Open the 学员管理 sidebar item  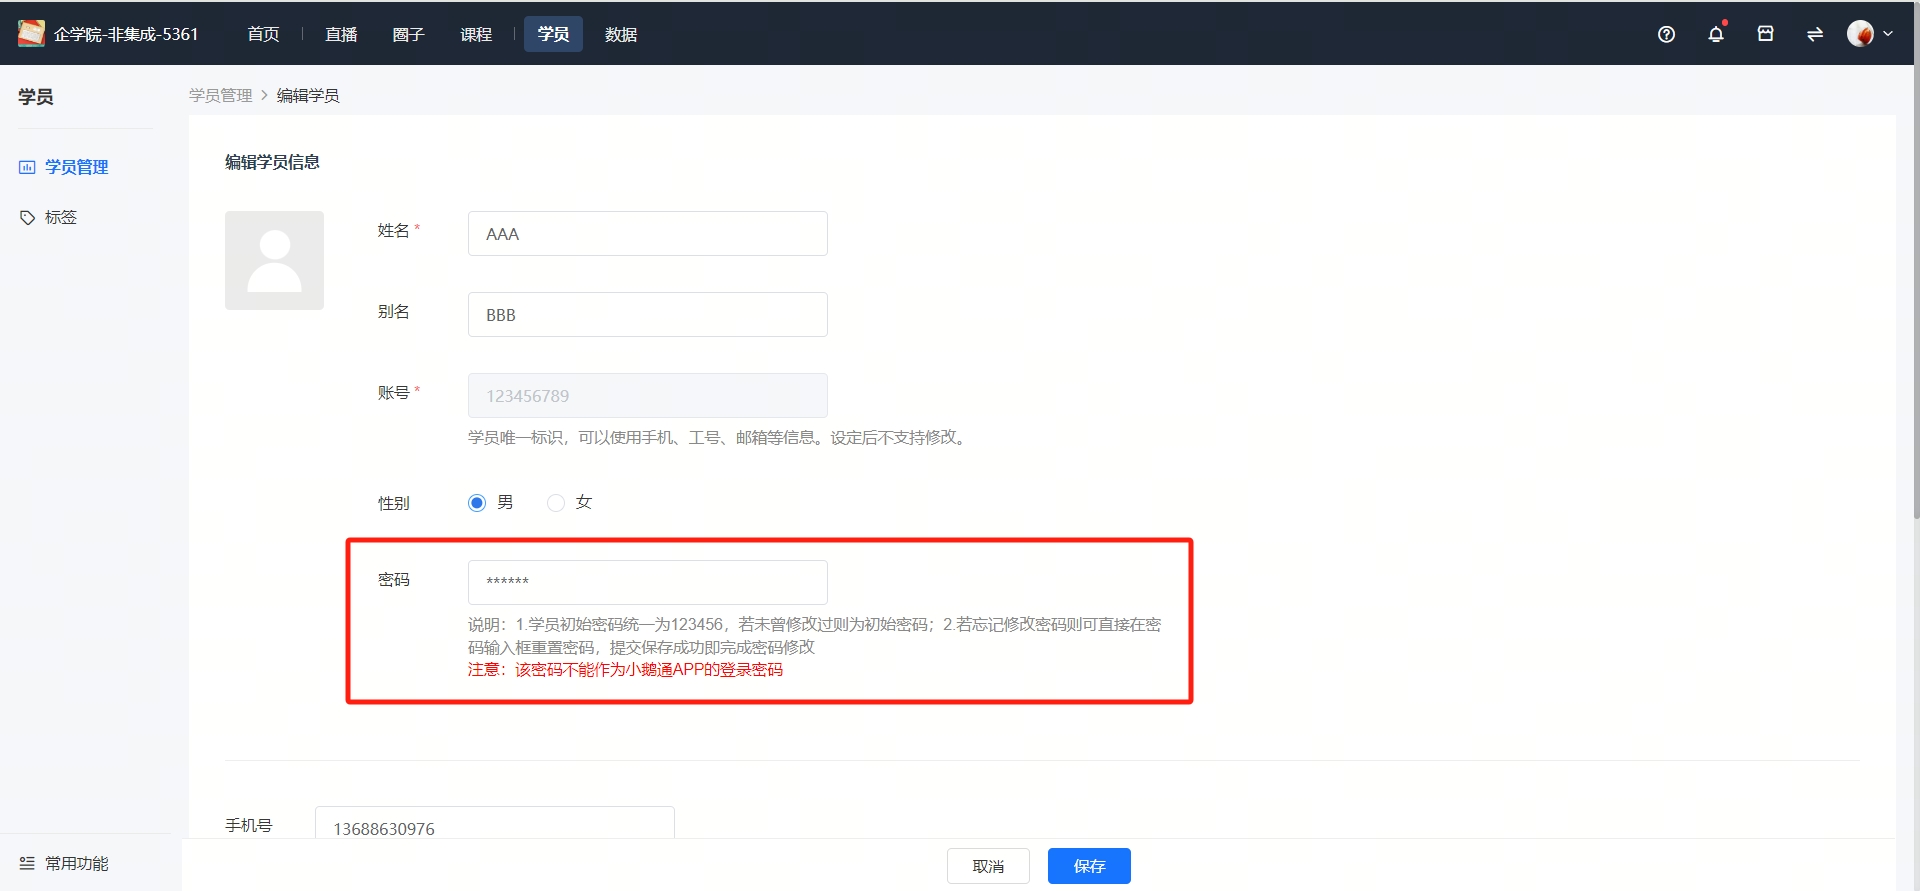point(76,167)
